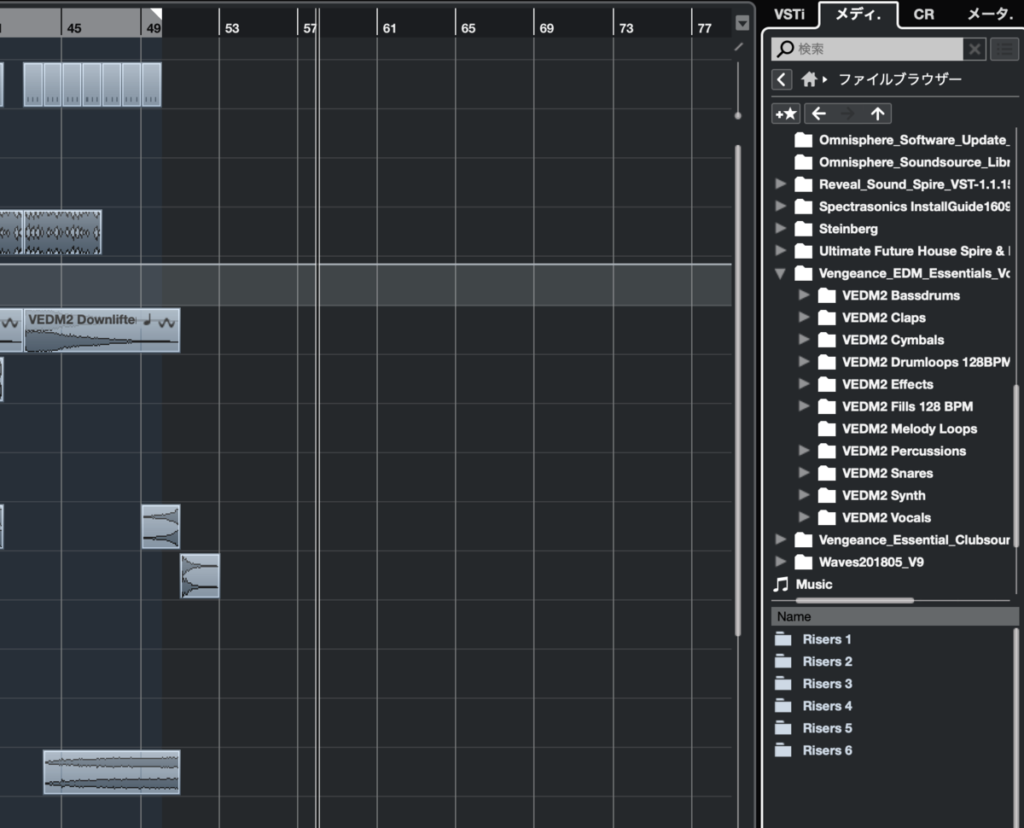Expand Ultimate Future House Spire folder
This screenshot has height=828, width=1024.
(780, 251)
